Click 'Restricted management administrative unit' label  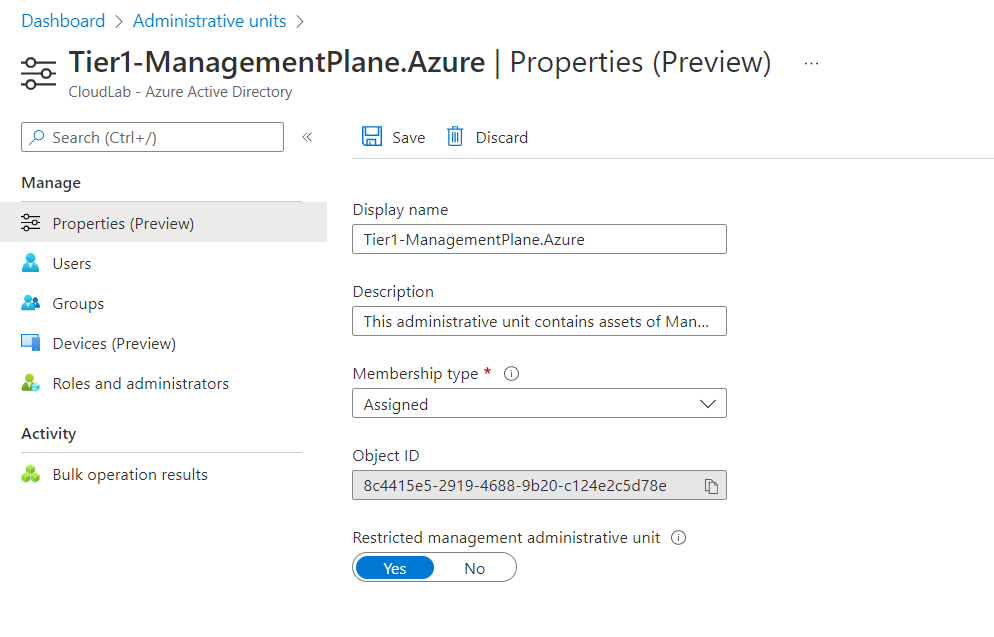[506, 538]
